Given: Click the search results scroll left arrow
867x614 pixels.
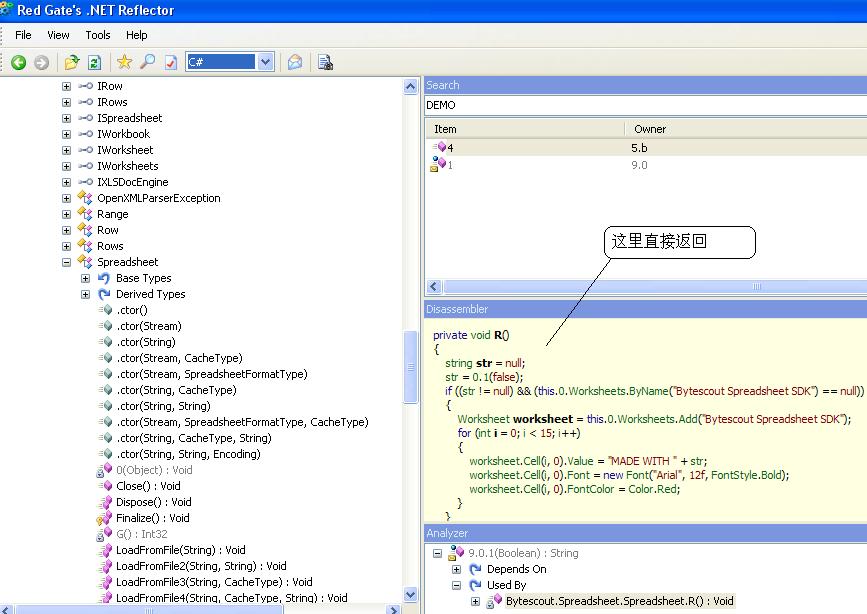Looking at the screenshot, I should (434, 286).
